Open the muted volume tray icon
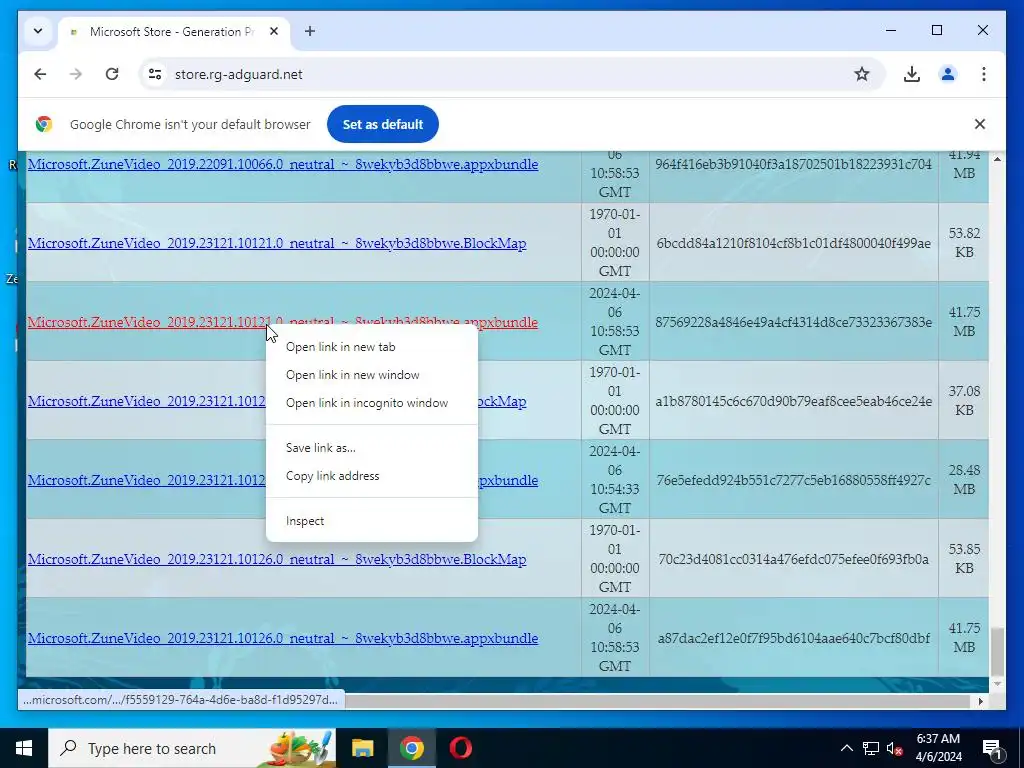The image size is (1024, 768). [x=894, y=748]
